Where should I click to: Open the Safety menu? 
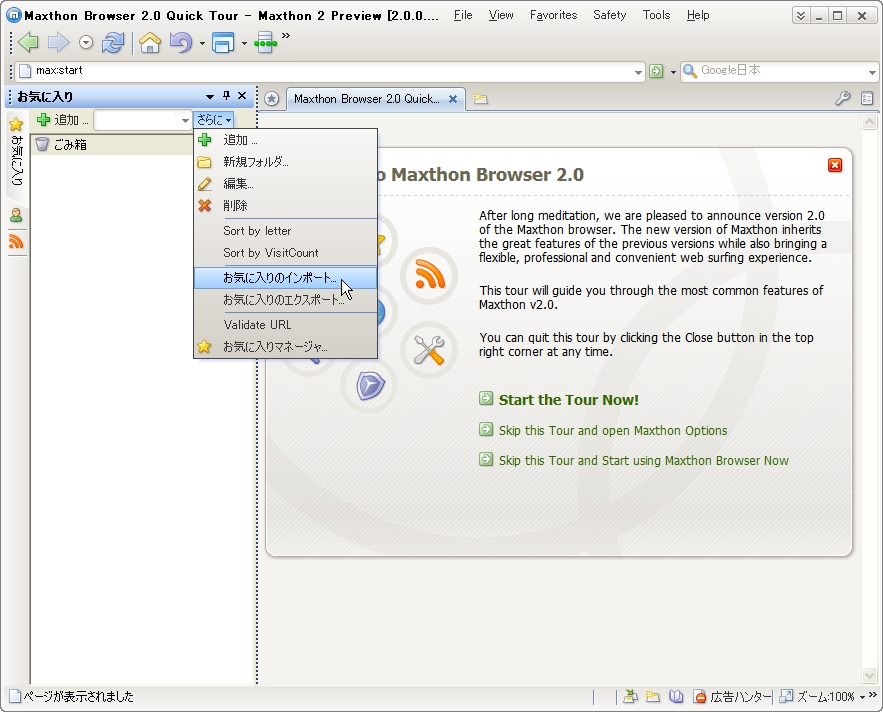(x=609, y=15)
